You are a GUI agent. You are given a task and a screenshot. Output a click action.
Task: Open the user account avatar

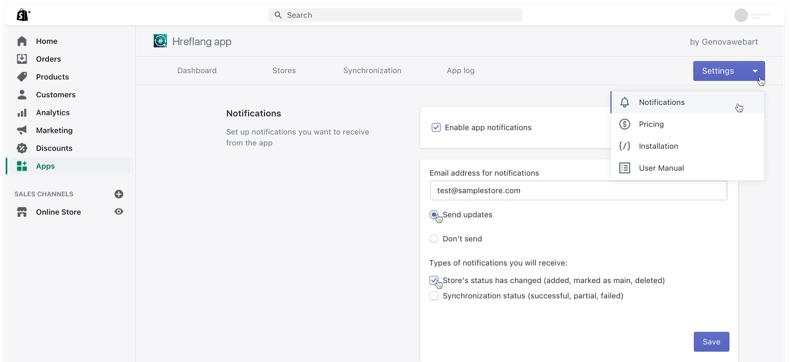[741, 16]
